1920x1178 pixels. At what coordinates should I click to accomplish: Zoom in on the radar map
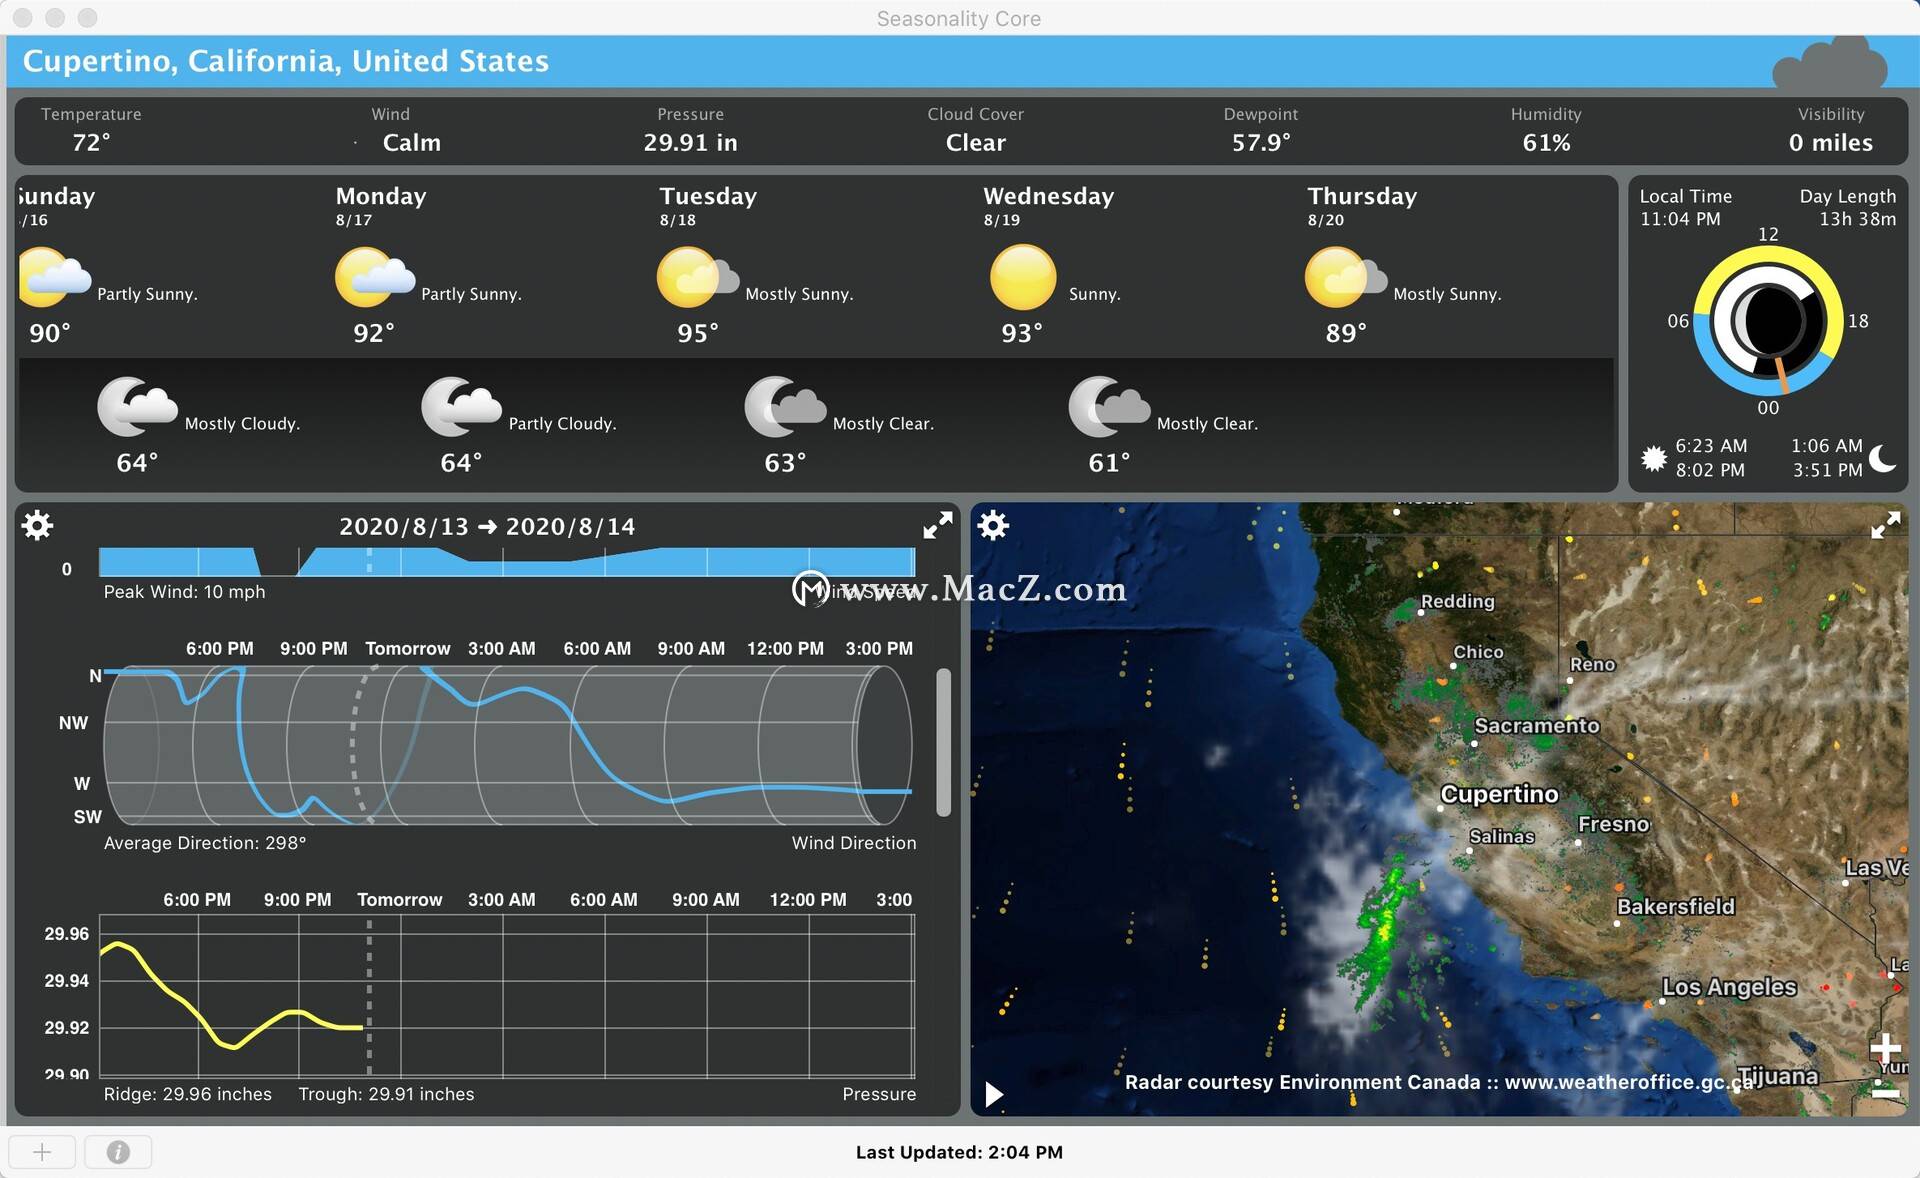point(1885,1048)
